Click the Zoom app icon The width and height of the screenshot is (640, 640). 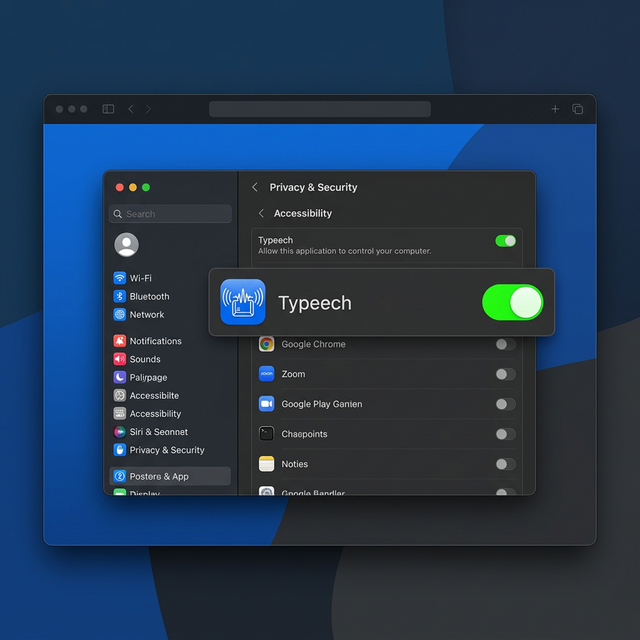point(267,374)
